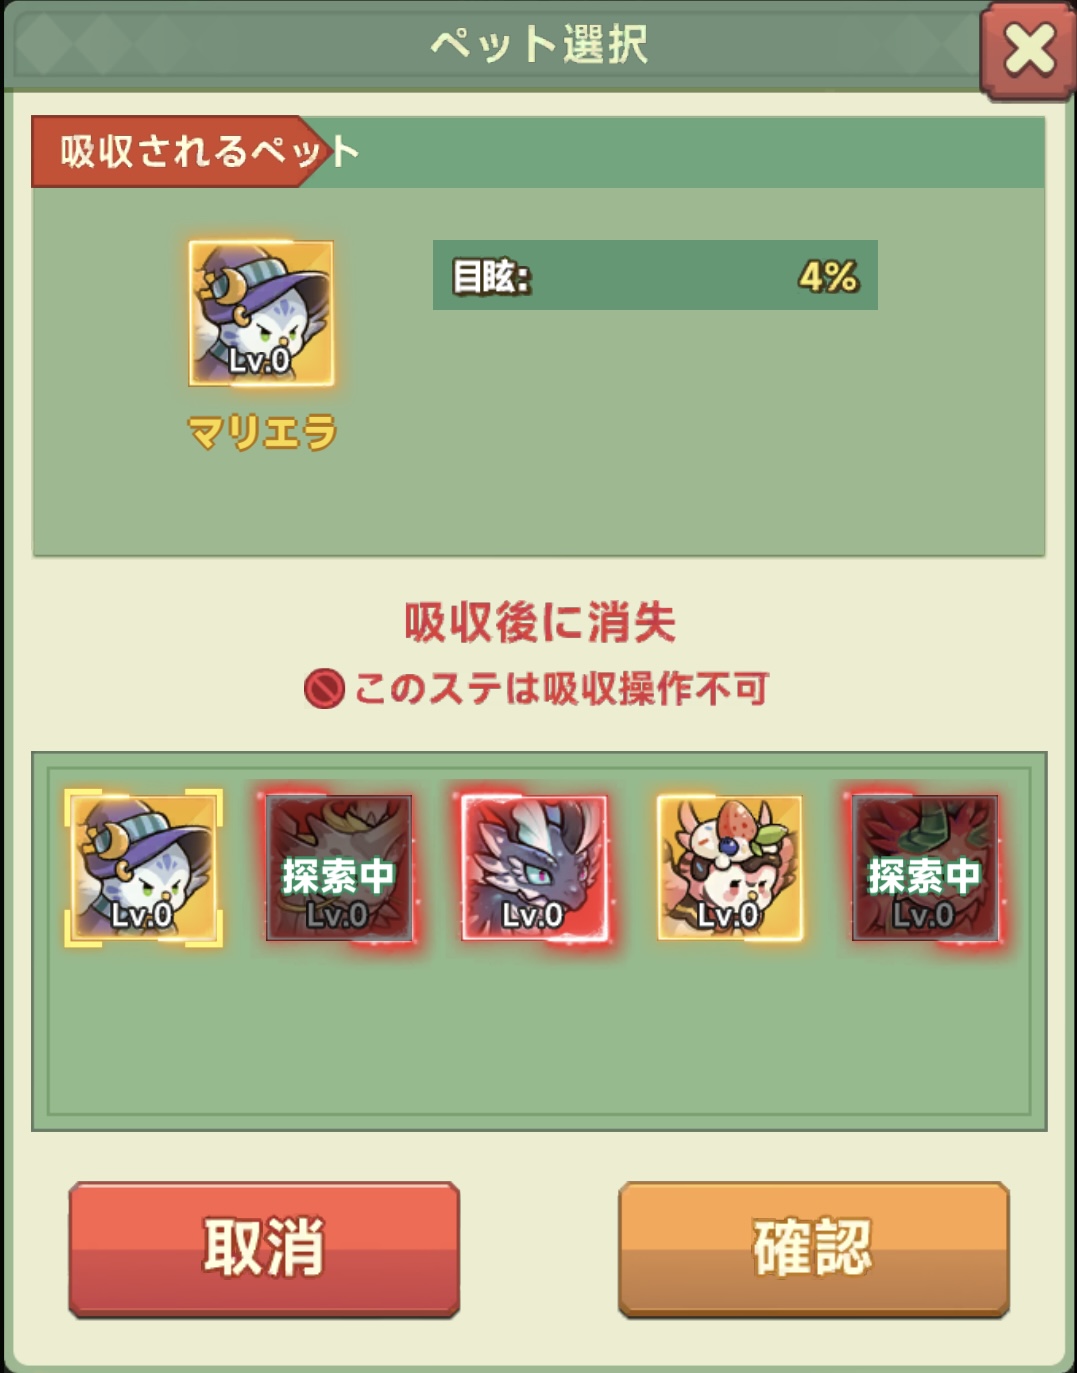Click the マリエラ name label

point(262,433)
